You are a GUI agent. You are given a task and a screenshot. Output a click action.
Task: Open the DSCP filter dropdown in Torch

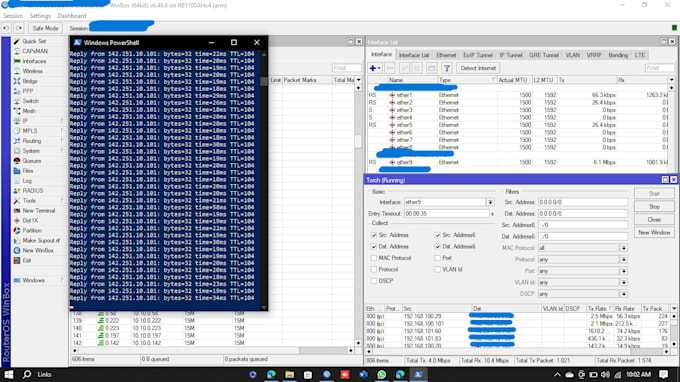coord(624,294)
